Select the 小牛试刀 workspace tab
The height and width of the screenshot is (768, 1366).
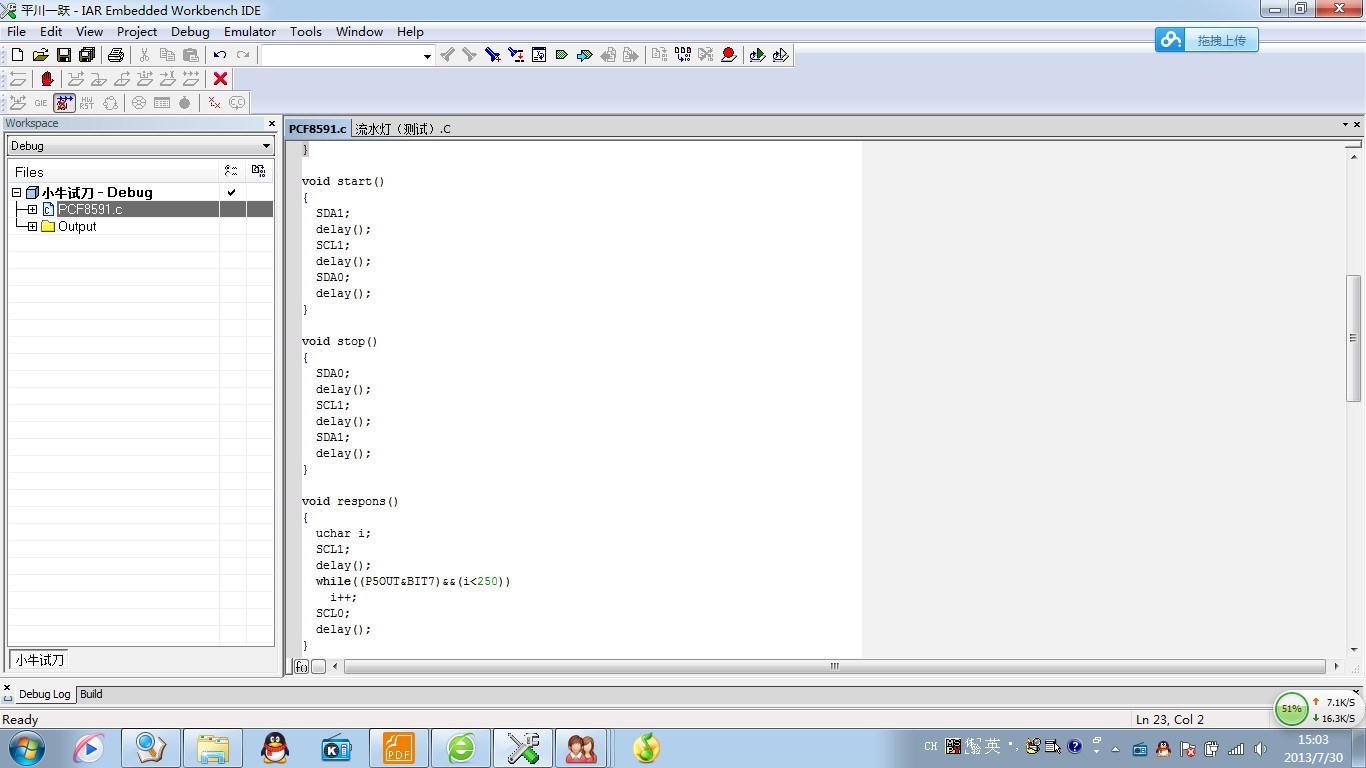pyautogui.click(x=39, y=660)
